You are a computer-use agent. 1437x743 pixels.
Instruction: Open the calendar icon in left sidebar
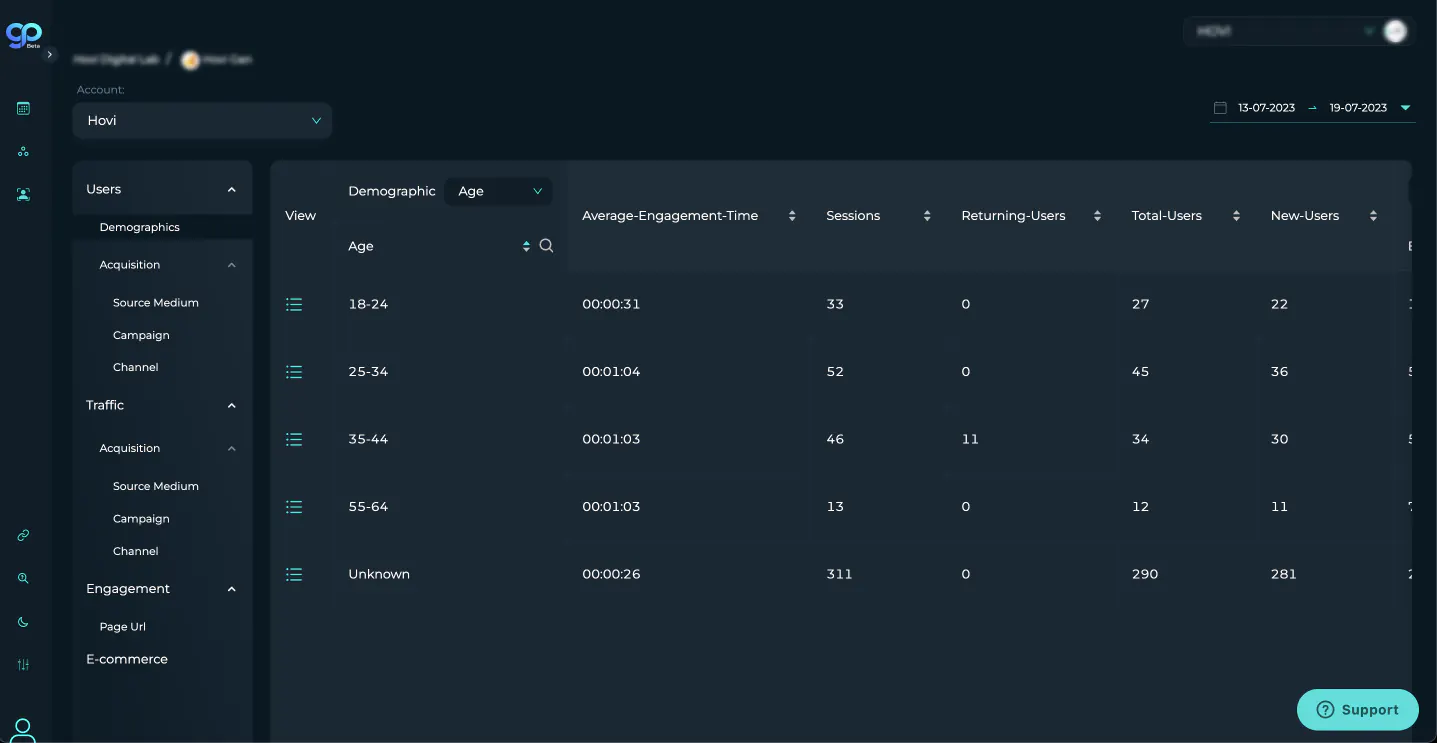[23, 108]
